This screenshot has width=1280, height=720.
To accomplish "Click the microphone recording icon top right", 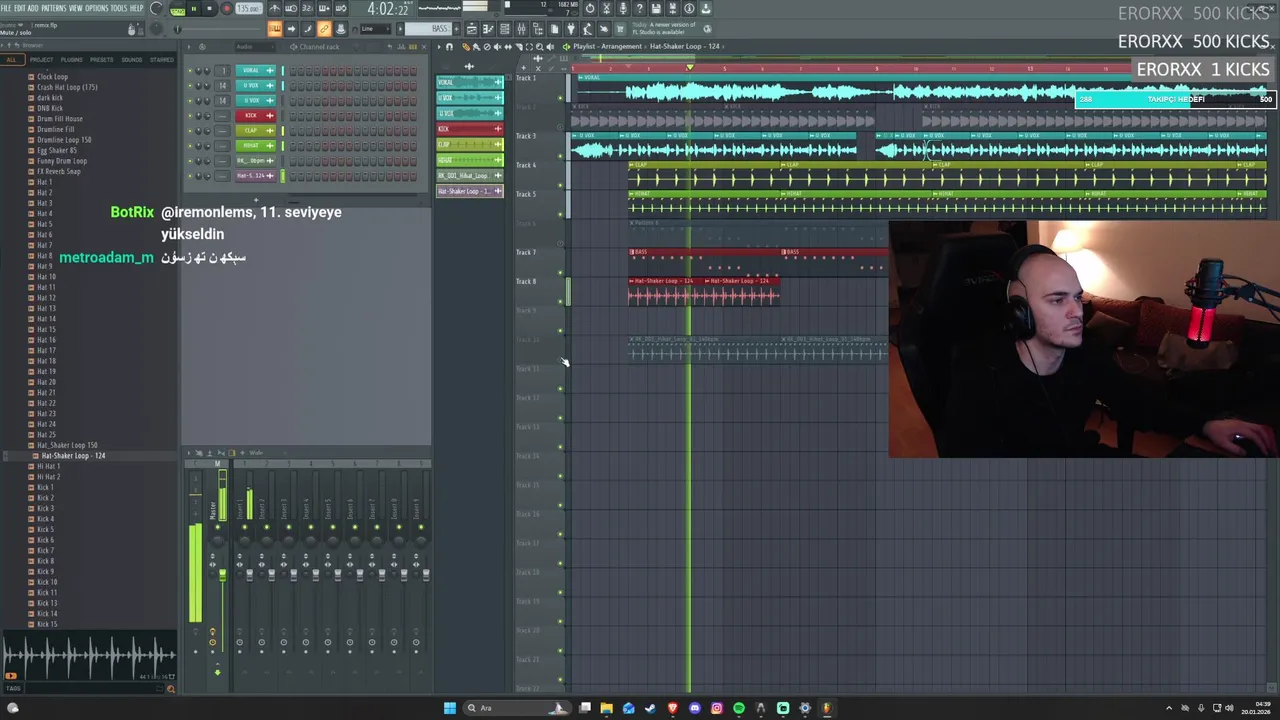I will 623,8.
